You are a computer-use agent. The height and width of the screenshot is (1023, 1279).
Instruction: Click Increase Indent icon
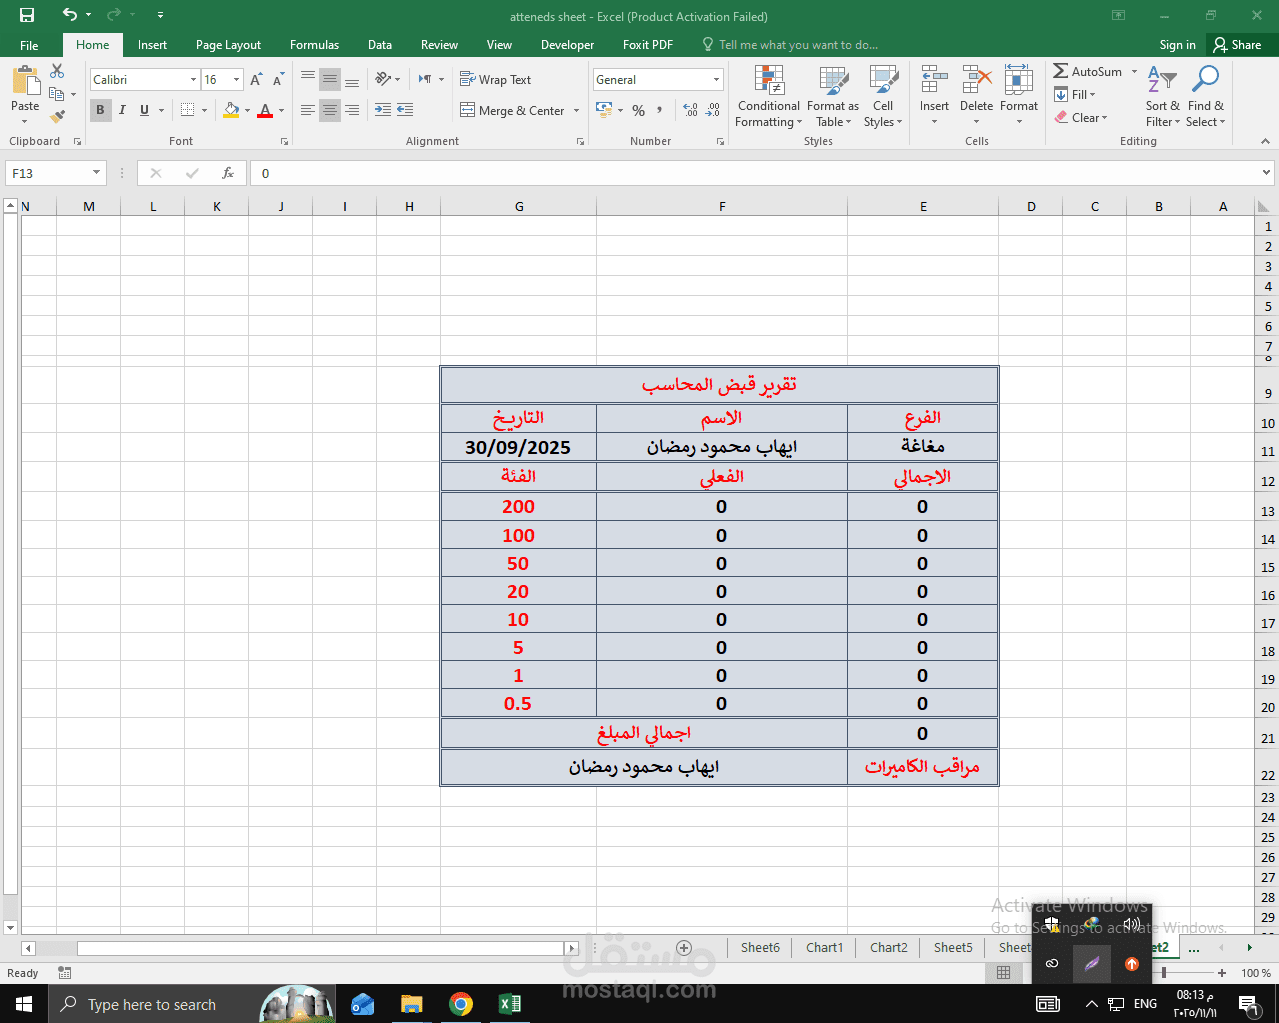405,110
